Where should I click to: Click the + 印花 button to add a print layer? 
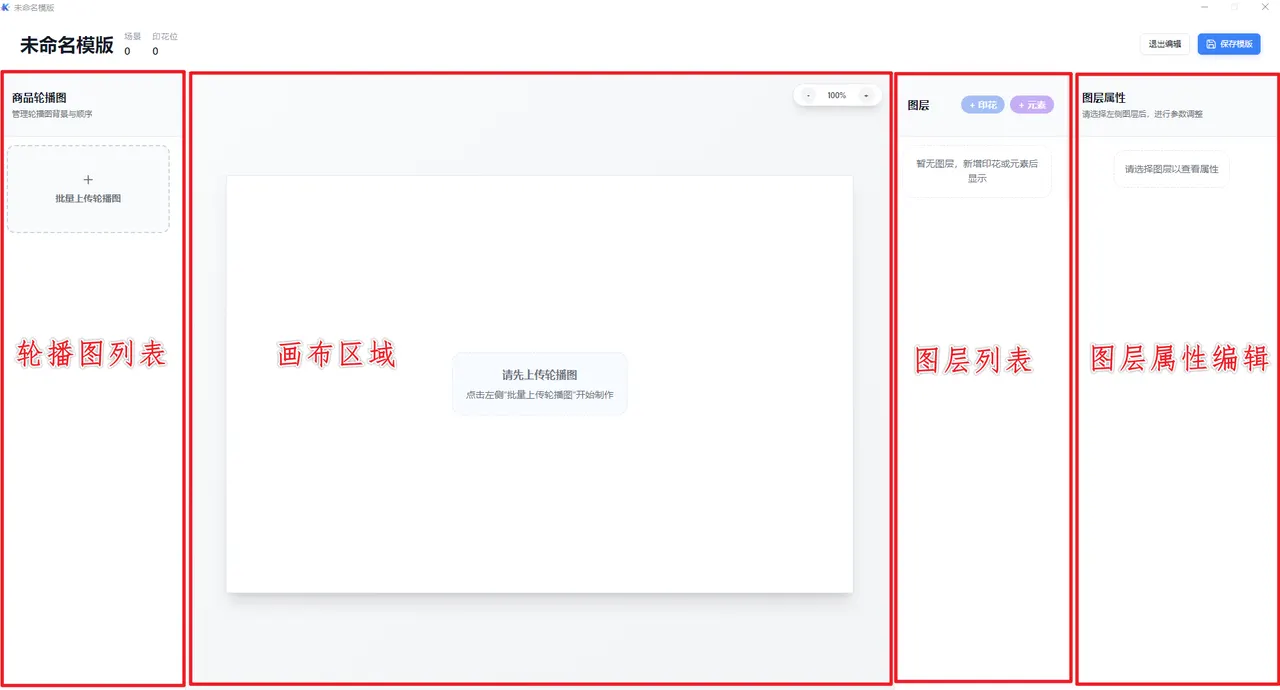point(981,104)
